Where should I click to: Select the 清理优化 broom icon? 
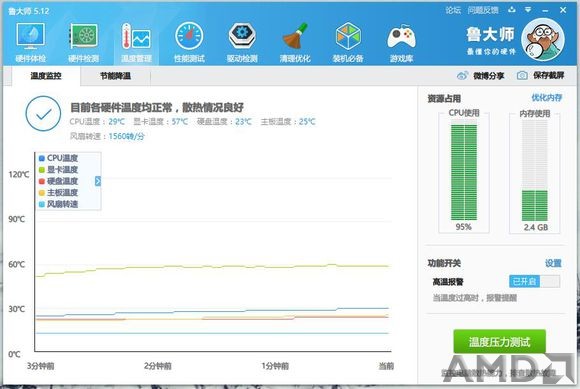295,36
